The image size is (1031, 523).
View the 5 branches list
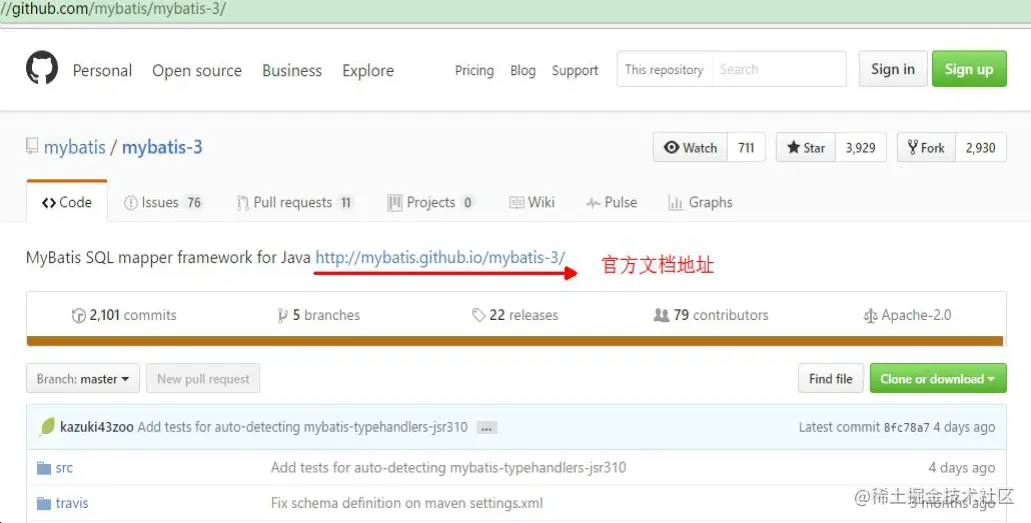(319, 315)
